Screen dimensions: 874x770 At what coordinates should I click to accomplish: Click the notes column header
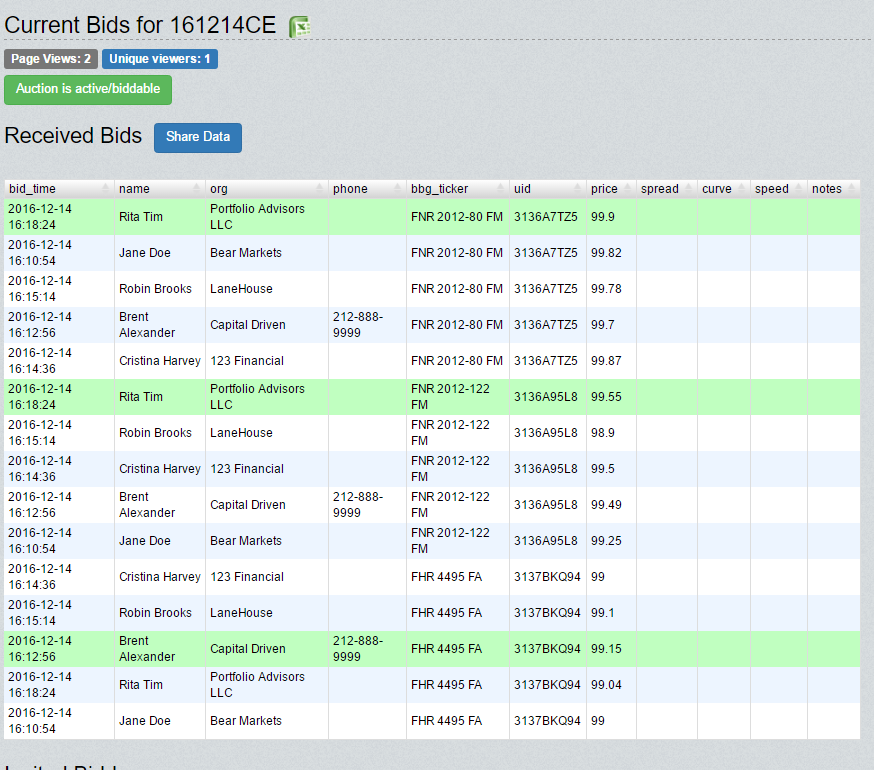click(x=827, y=189)
